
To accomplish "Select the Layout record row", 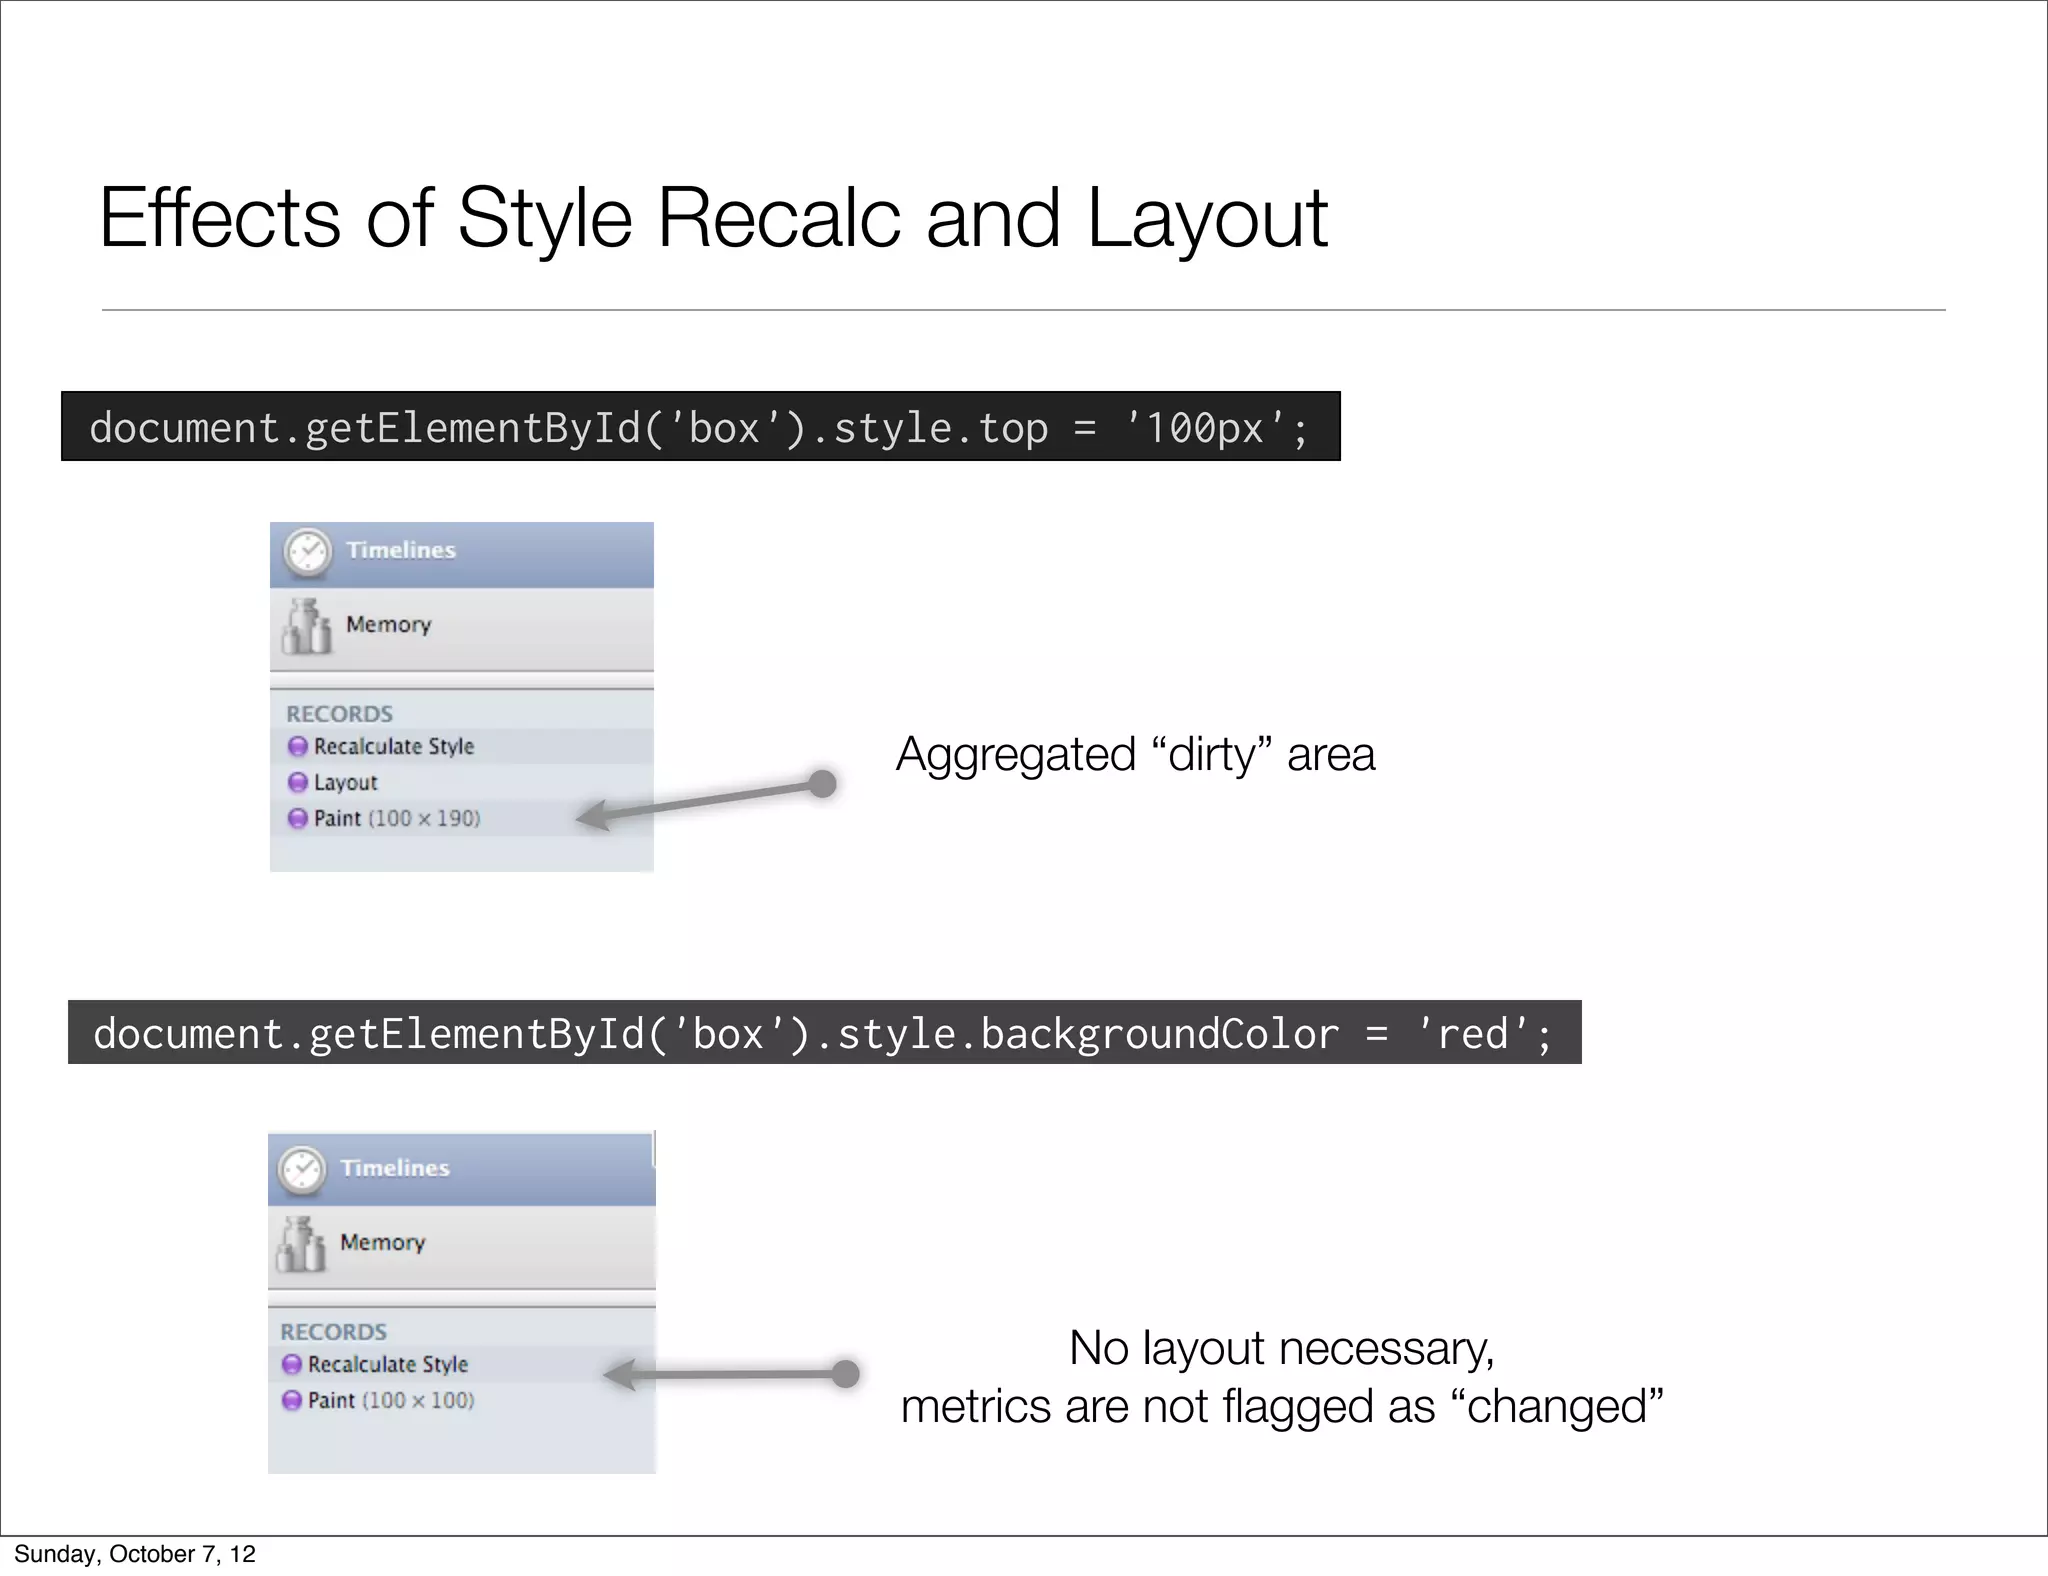I will click(346, 783).
